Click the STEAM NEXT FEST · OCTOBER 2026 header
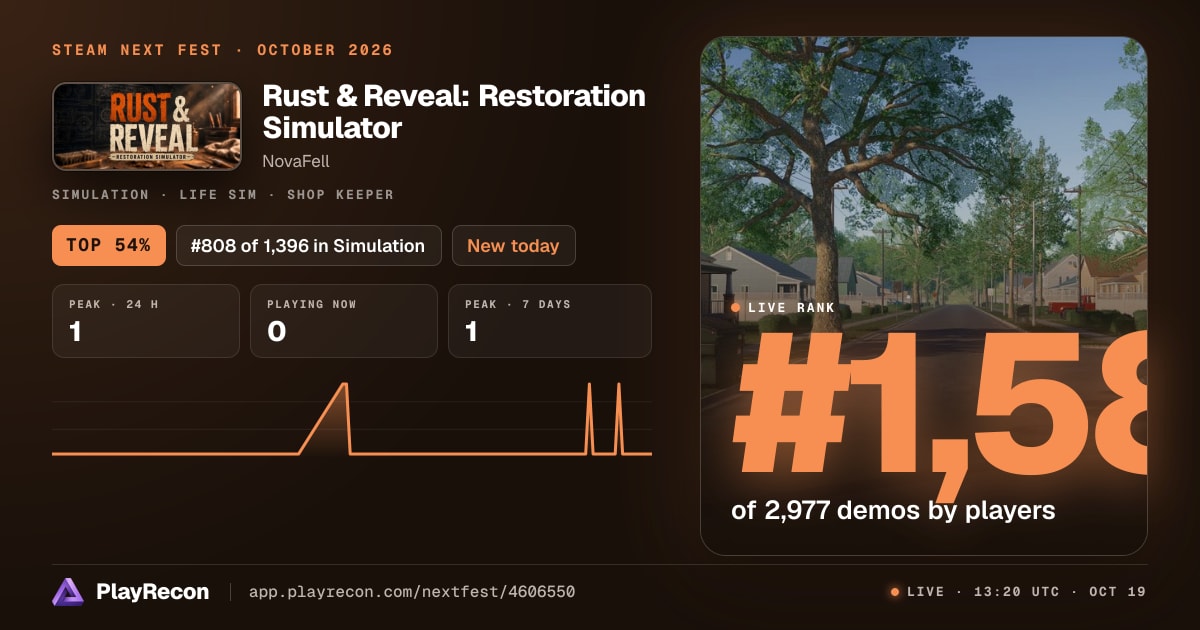 pyautogui.click(x=223, y=50)
